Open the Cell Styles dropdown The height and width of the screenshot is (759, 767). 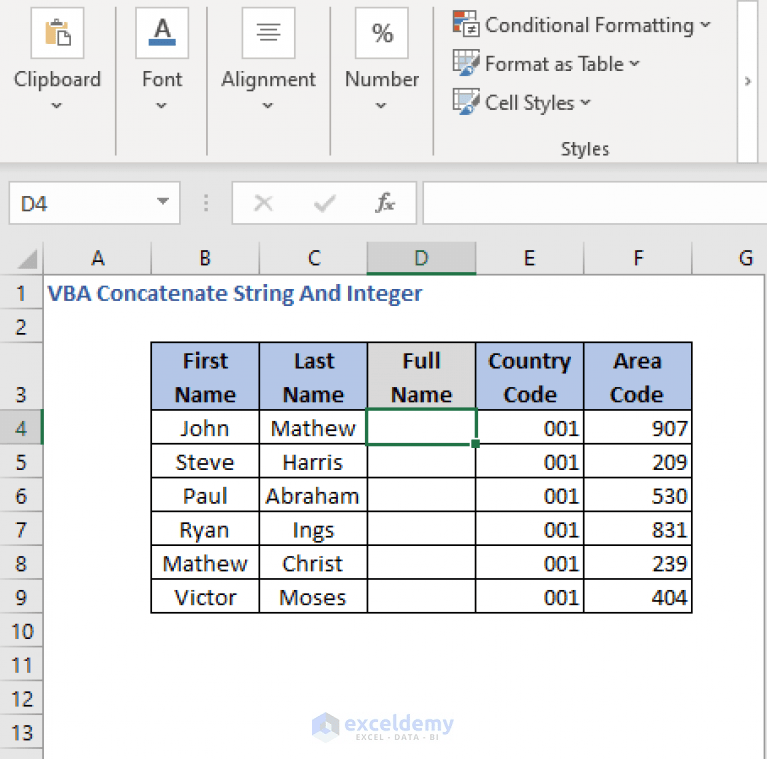tap(586, 103)
